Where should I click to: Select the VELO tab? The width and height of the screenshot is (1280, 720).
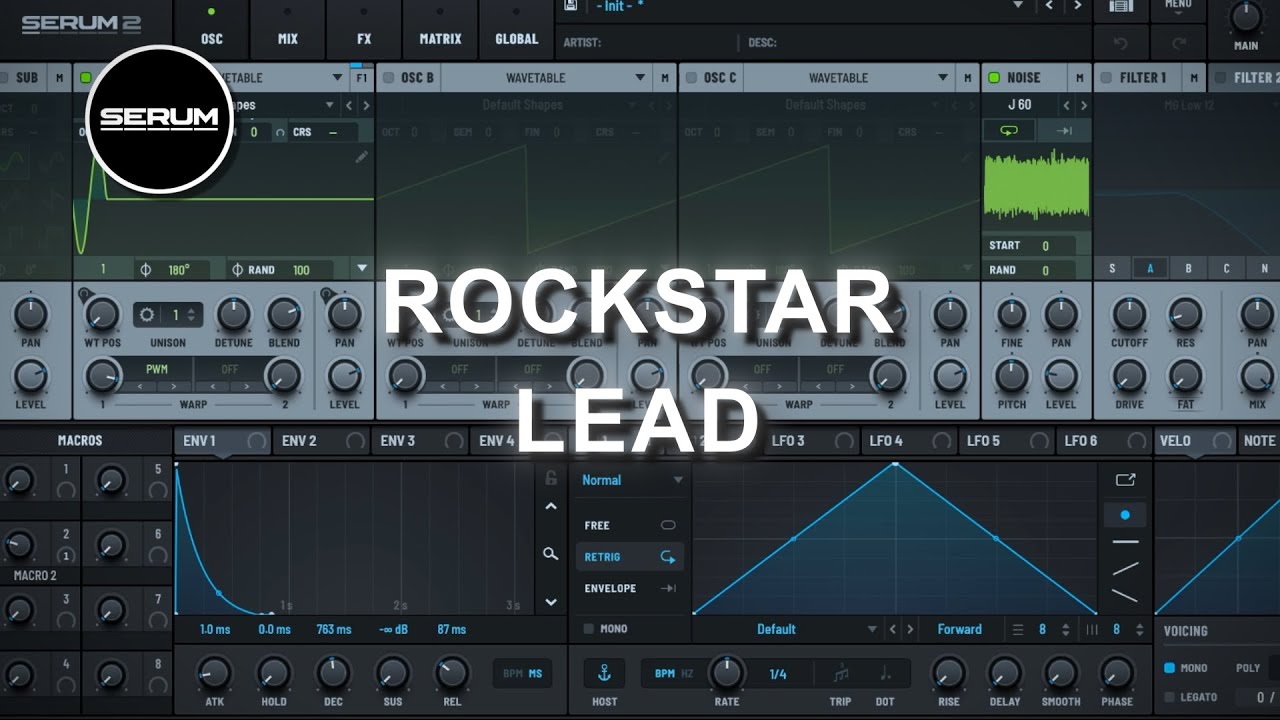1195,441
